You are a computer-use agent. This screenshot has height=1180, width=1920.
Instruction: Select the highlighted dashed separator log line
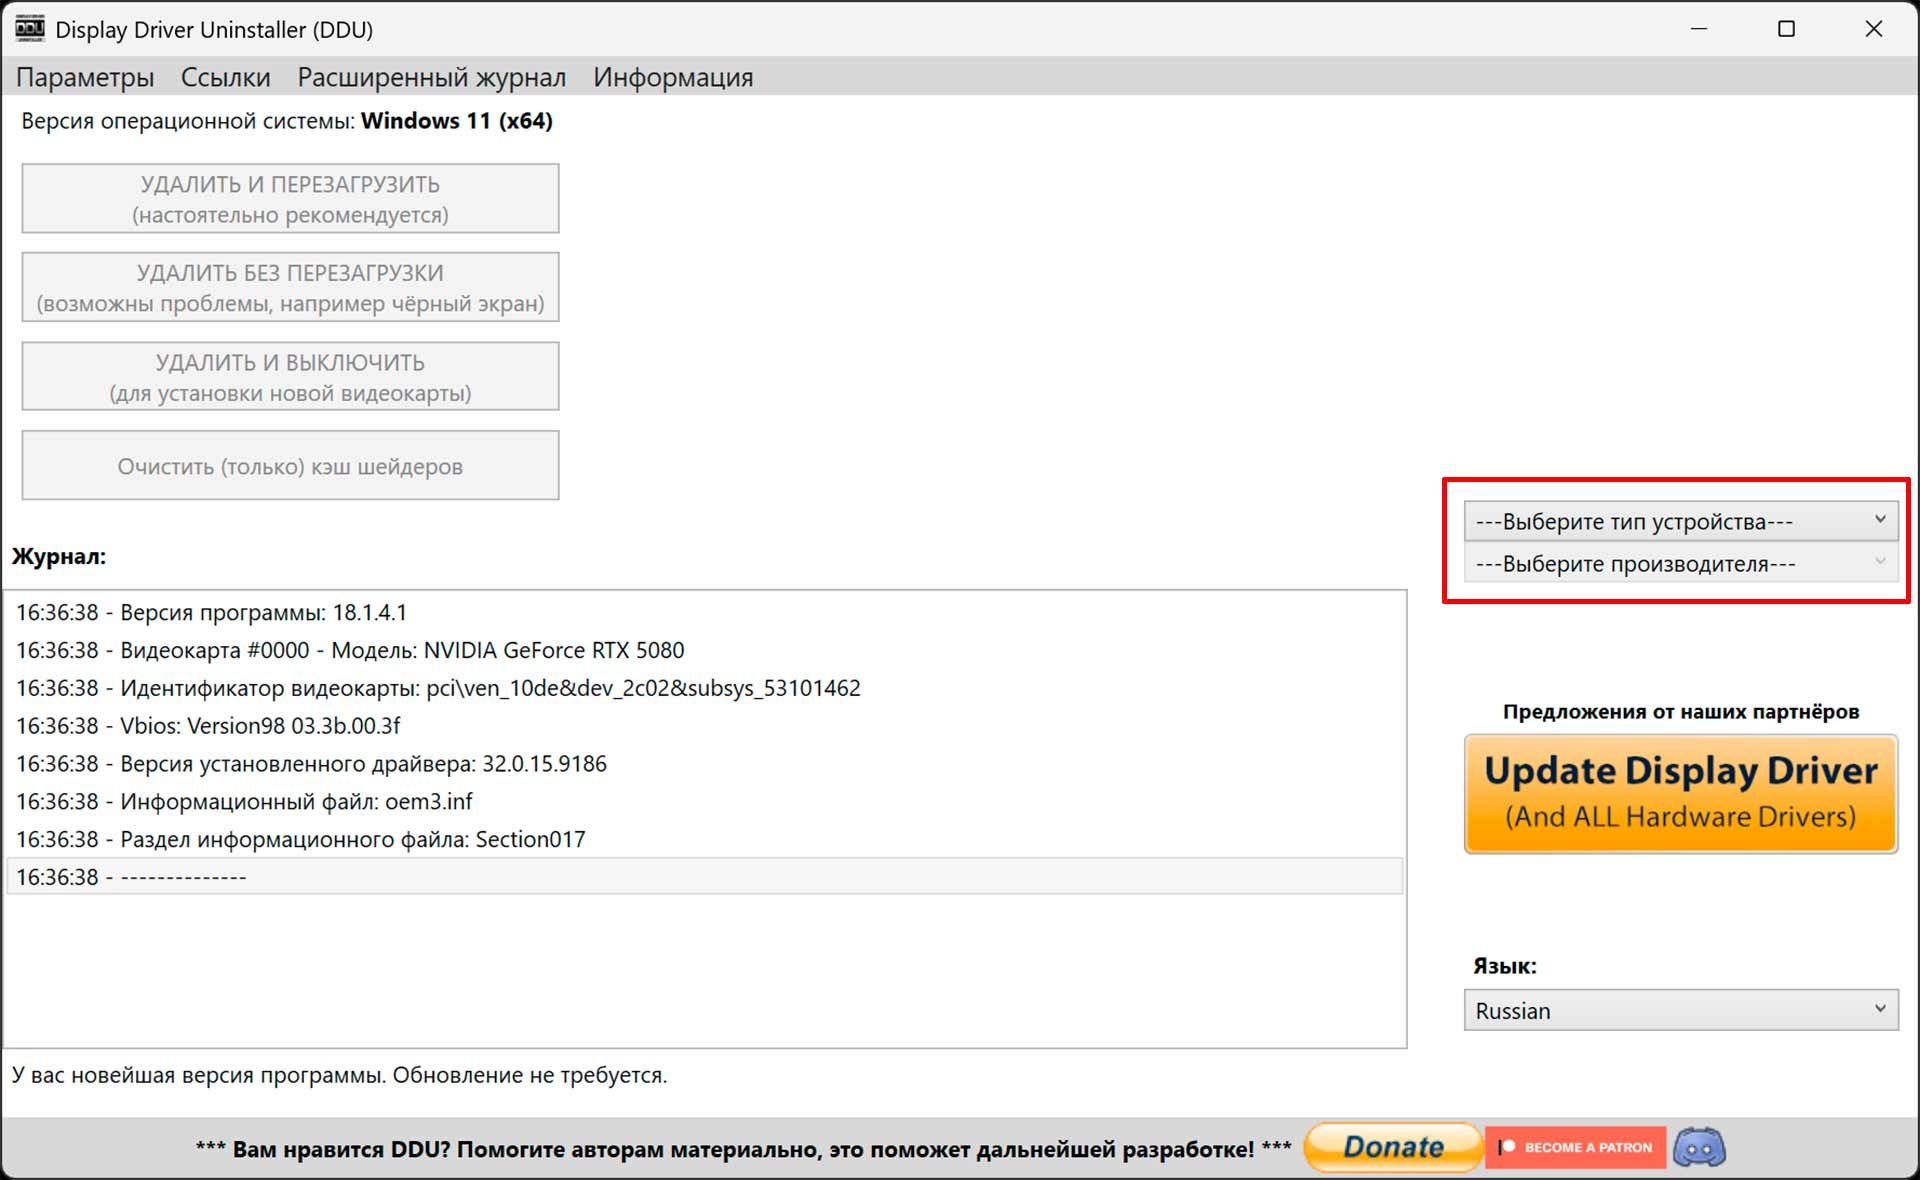131,877
